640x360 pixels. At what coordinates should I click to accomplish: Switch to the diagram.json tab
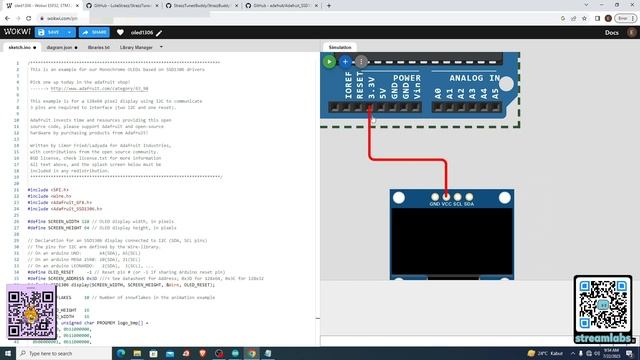pos(62,47)
